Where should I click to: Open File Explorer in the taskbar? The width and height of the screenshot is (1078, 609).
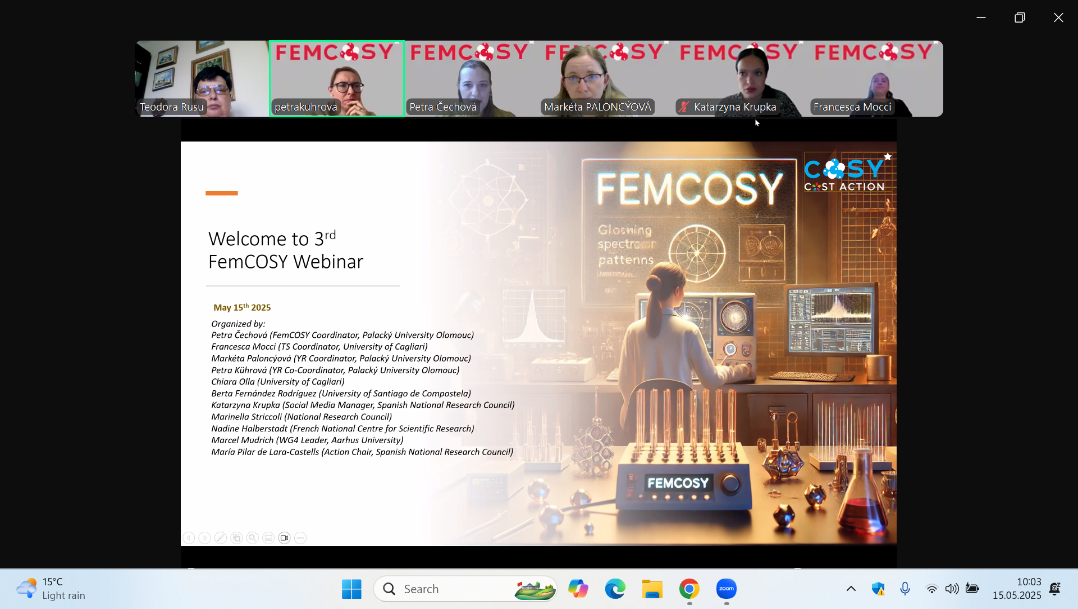coord(652,589)
